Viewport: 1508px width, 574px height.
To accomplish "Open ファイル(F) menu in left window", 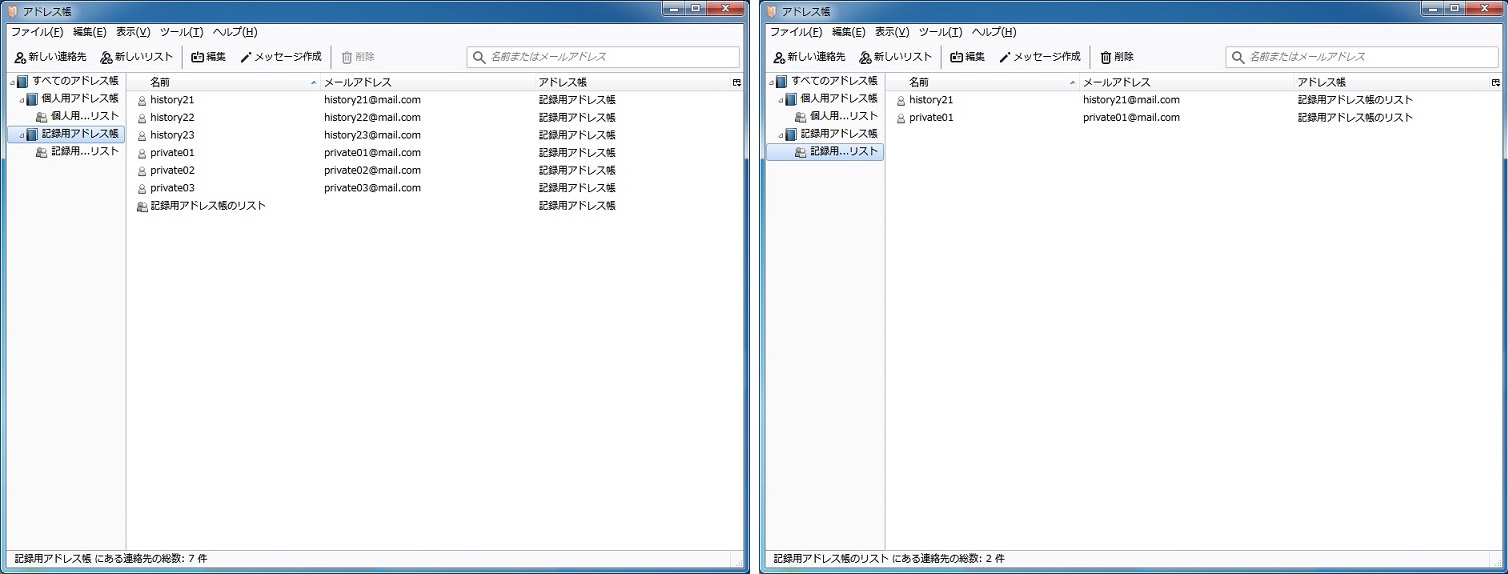I will (x=37, y=32).
